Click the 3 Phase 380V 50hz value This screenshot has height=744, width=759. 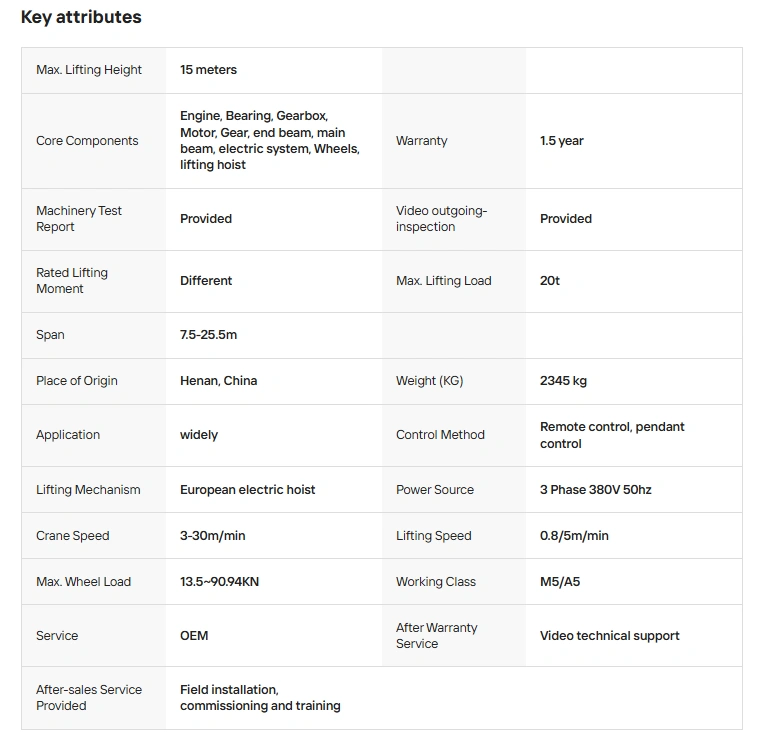pos(595,490)
